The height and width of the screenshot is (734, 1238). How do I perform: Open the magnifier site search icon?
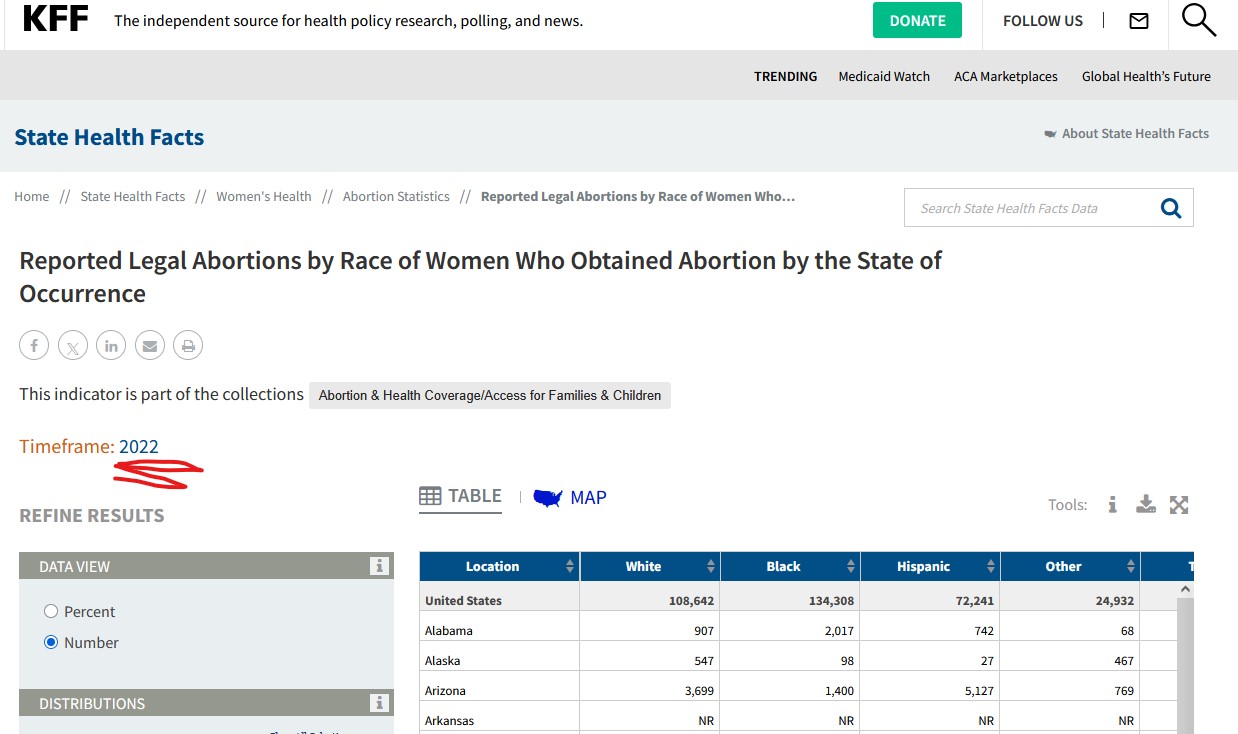click(x=1198, y=20)
